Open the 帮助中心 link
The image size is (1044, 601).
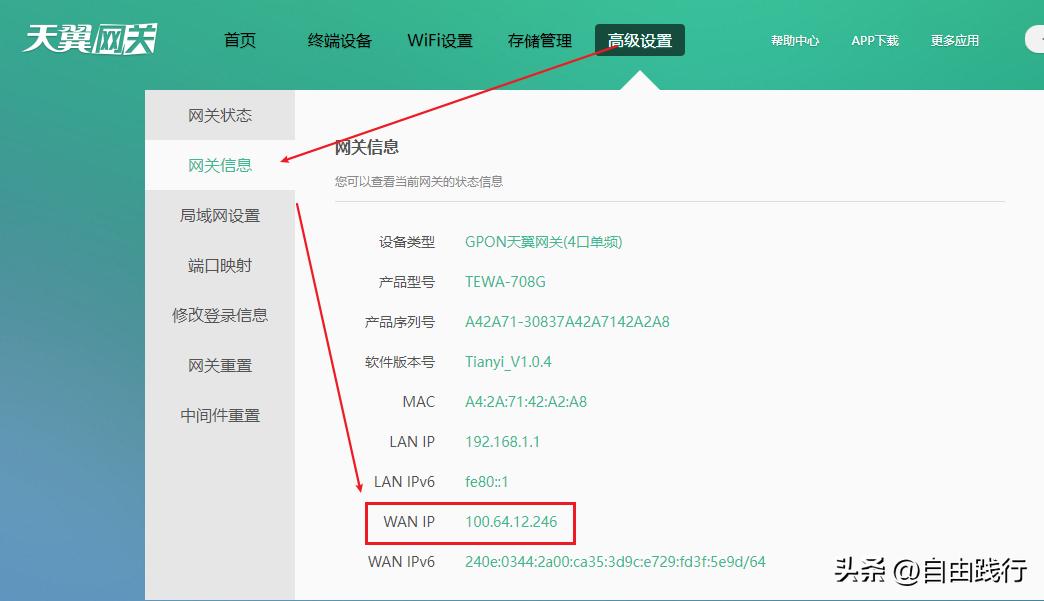796,40
